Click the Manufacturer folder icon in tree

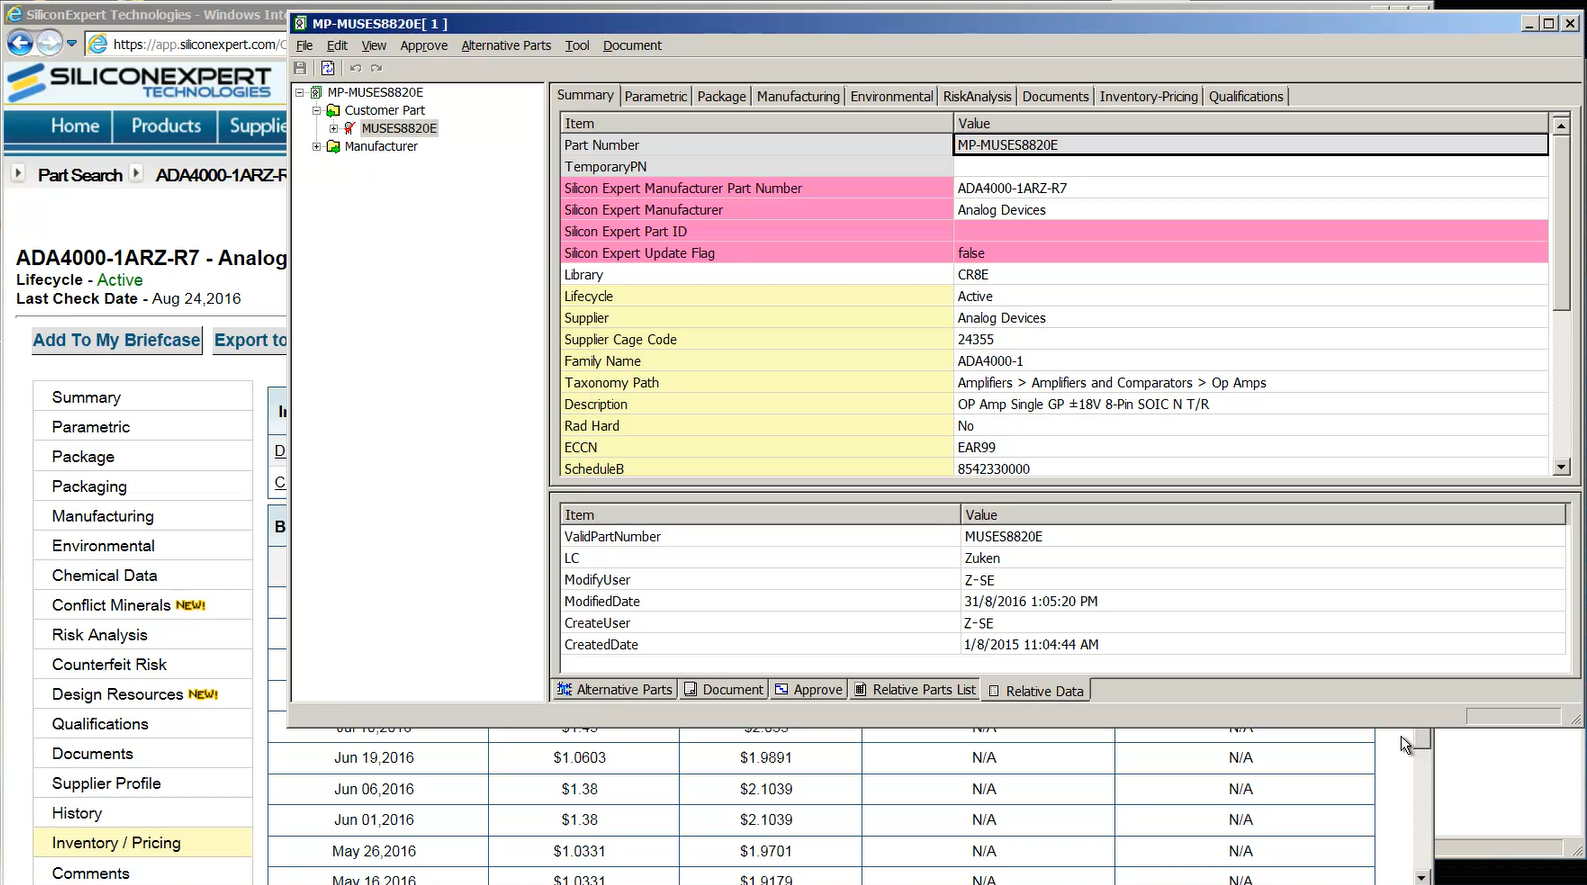click(334, 146)
